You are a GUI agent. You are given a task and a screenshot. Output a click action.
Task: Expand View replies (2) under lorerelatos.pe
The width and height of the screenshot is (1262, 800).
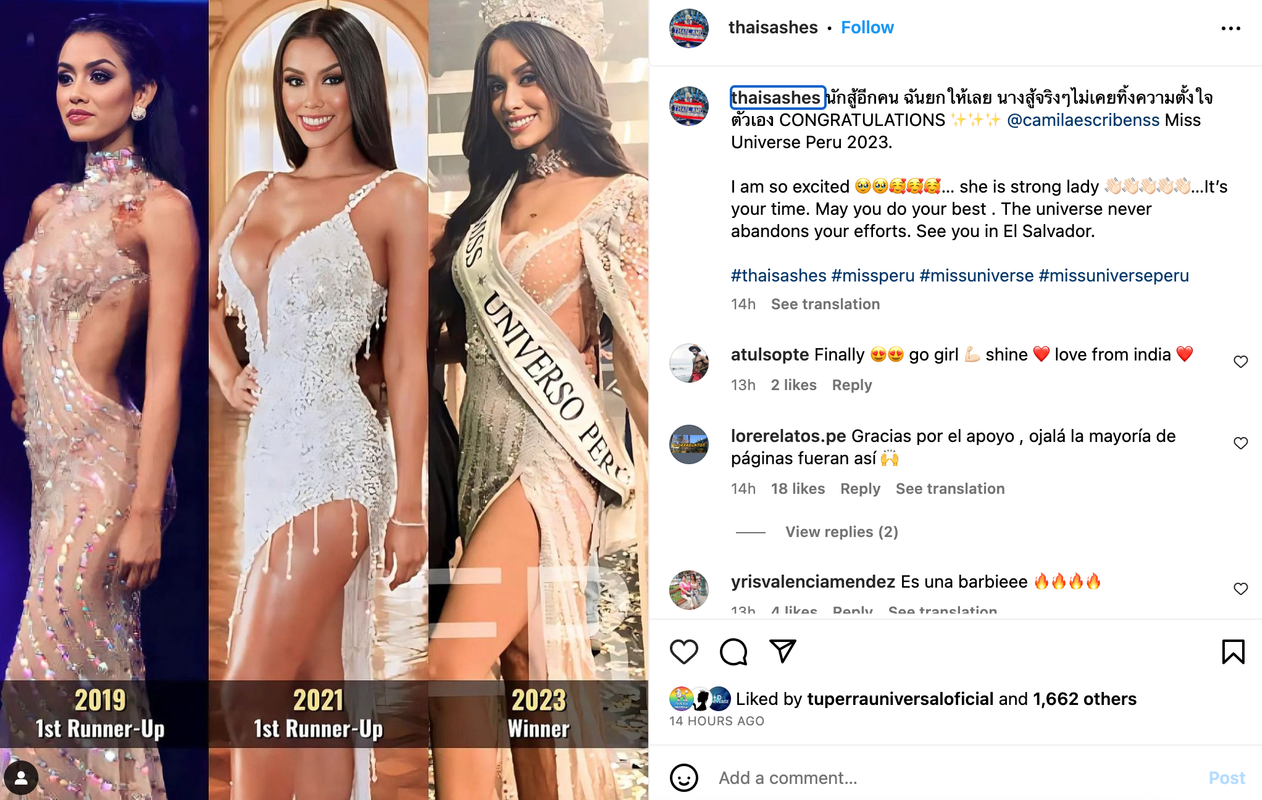click(x=841, y=532)
